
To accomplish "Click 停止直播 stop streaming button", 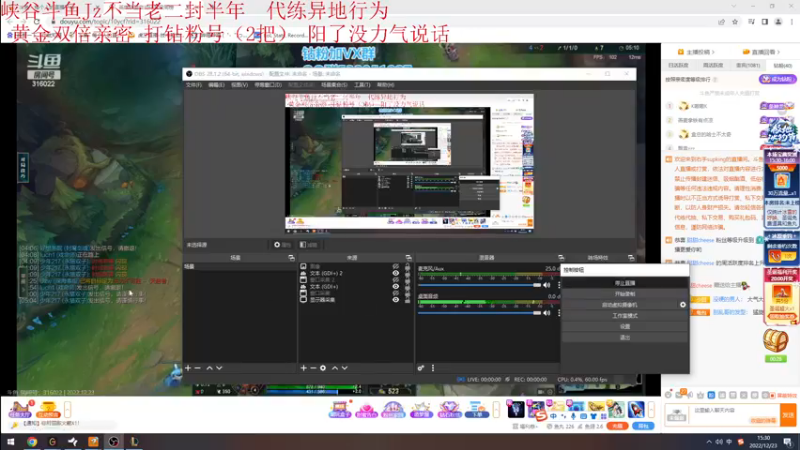I will 625,283.
